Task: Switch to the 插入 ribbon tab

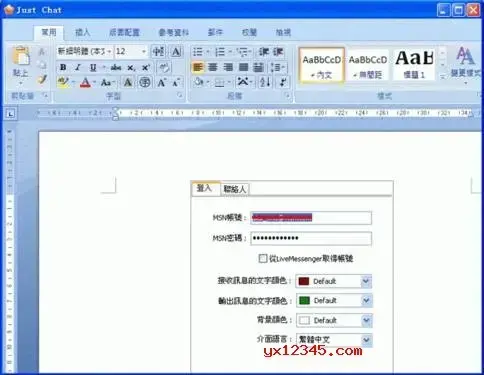Action: pos(83,32)
